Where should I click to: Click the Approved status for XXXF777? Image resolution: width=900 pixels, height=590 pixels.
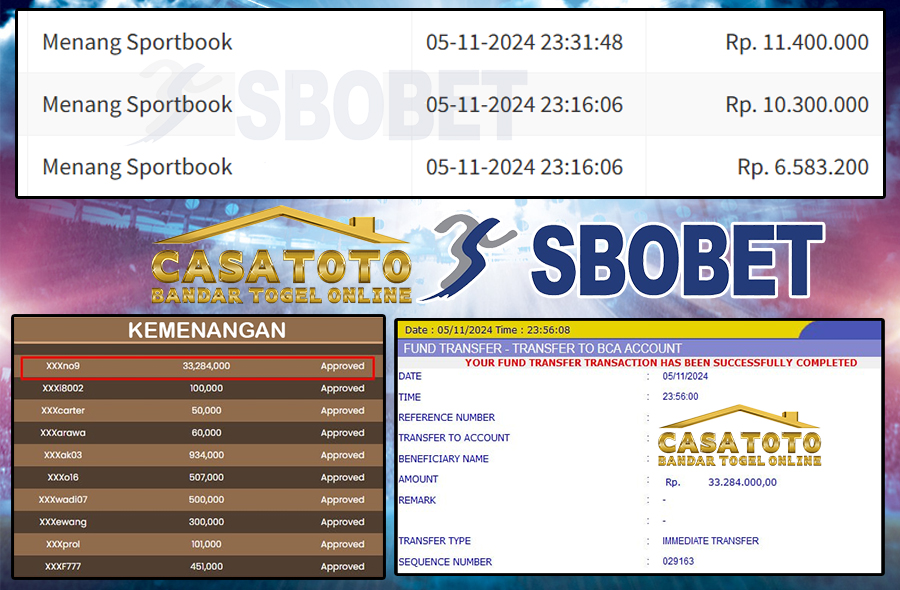click(x=342, y=567)
